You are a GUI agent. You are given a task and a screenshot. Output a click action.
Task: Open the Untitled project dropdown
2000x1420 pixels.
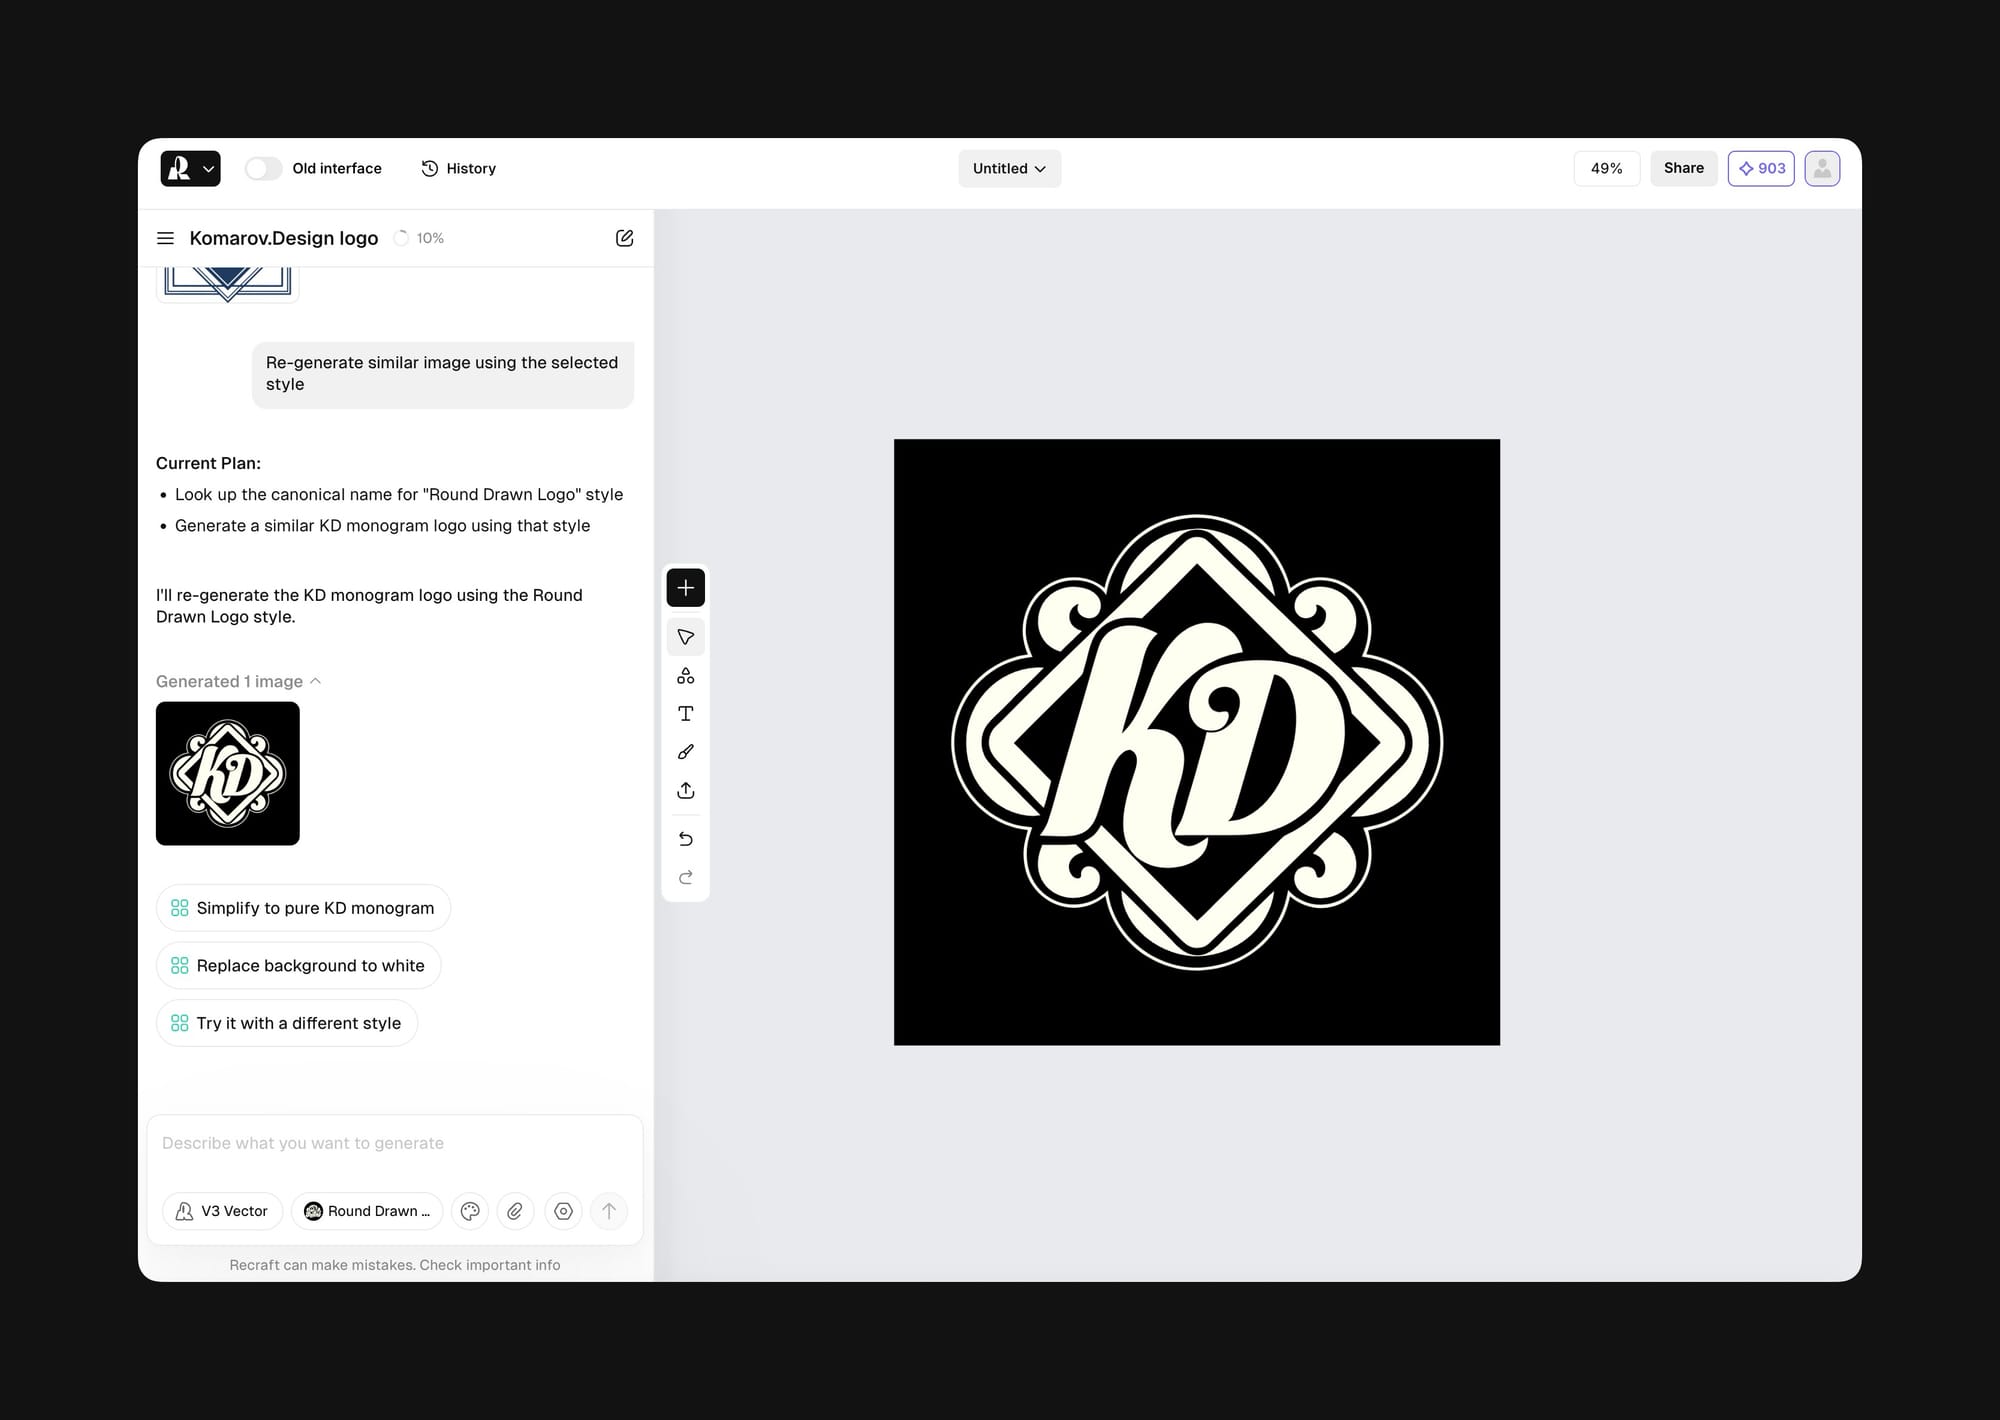click(1009, 168)
